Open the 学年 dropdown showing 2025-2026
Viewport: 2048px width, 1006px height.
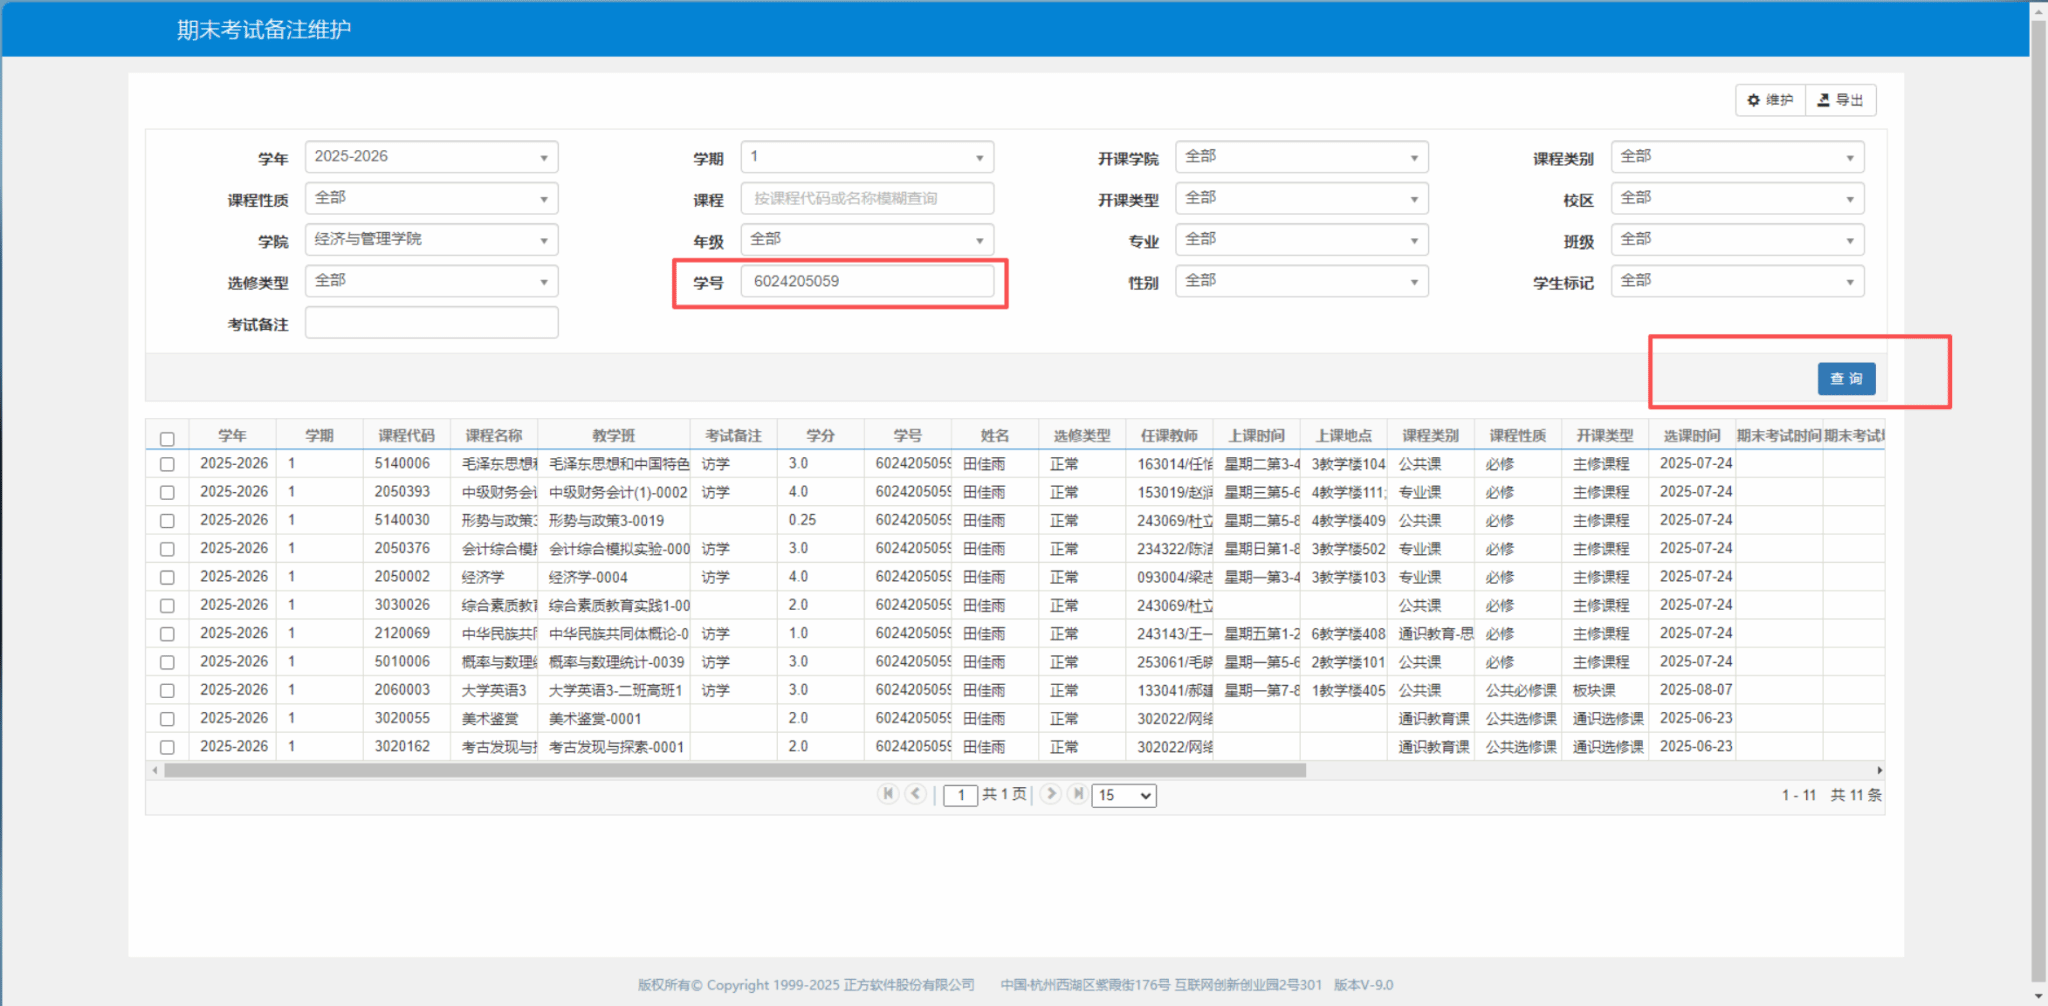tap(431, 157)
